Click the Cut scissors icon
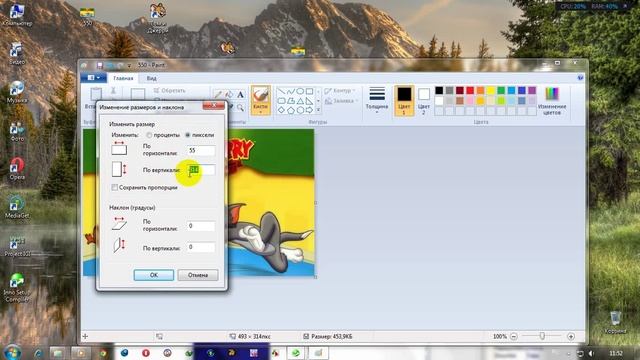 pos(113,90)
